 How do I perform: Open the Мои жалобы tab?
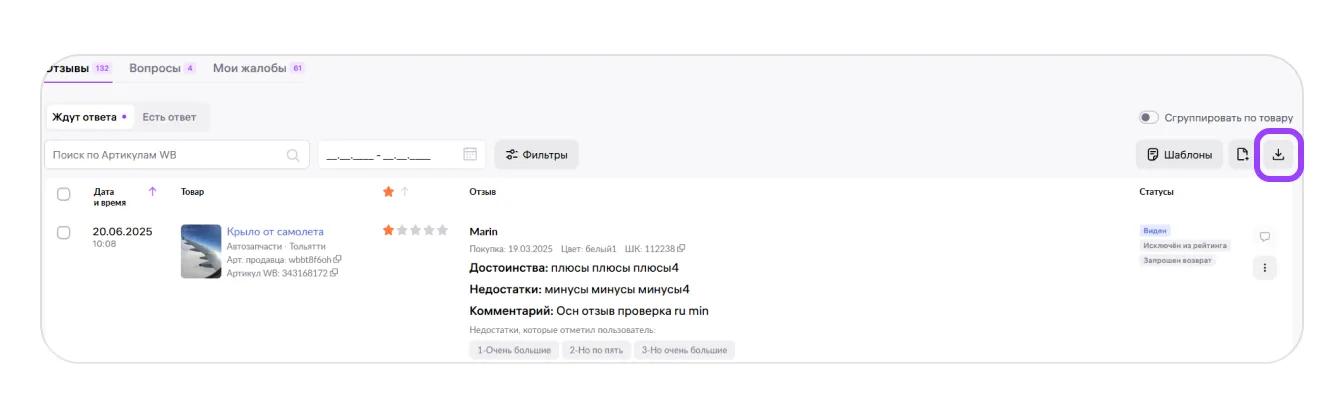[x=249, y=68]
